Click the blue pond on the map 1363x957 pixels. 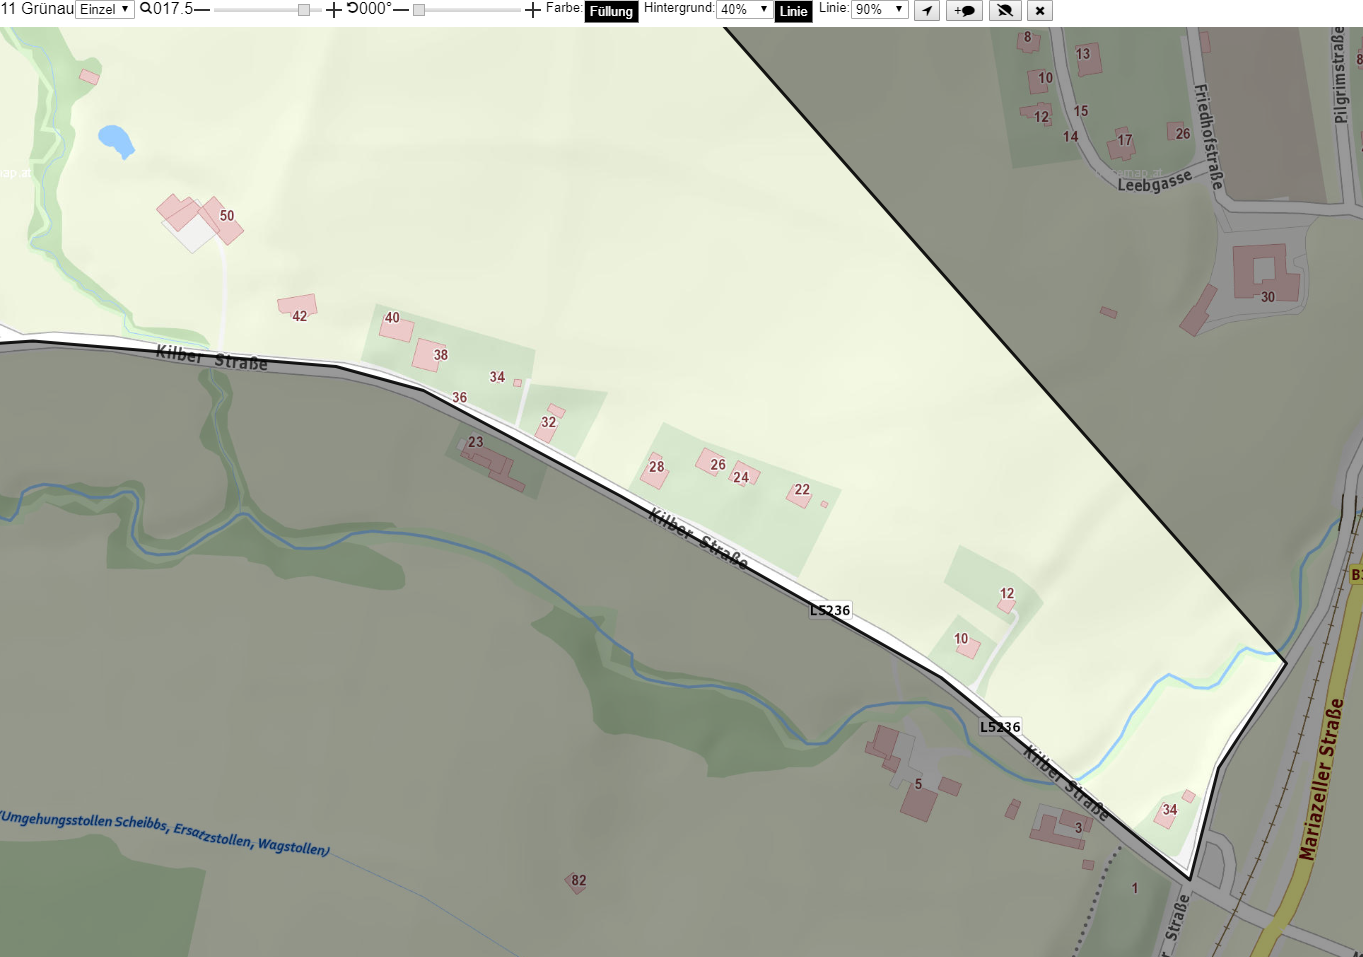click(x=116, y=141)
